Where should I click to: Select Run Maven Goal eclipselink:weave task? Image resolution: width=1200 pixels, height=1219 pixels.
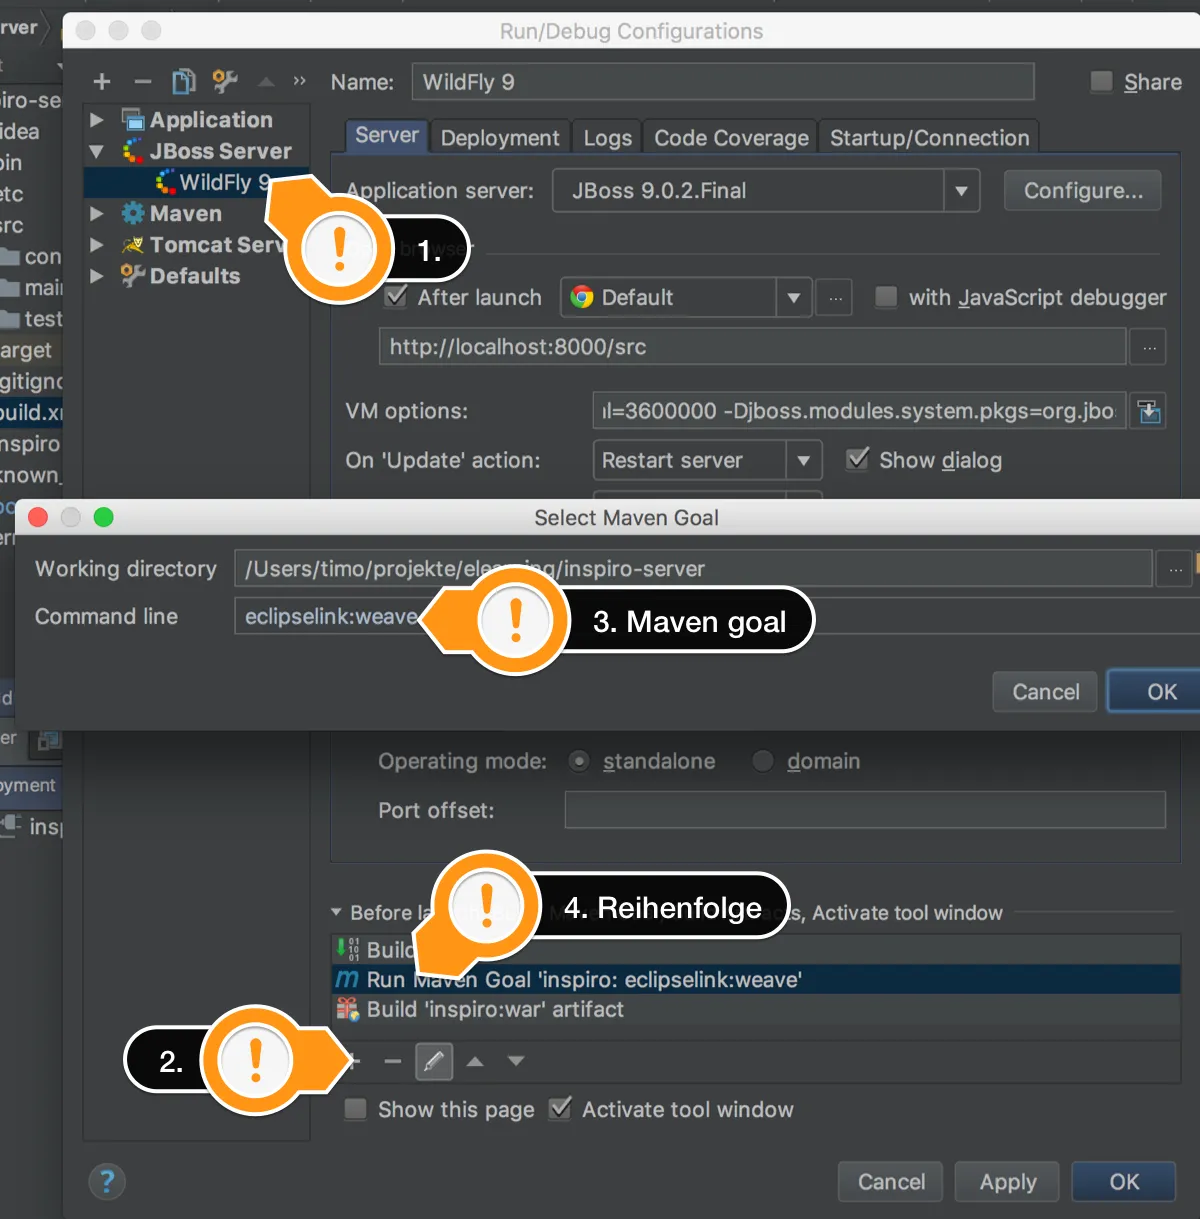(756, 979)
